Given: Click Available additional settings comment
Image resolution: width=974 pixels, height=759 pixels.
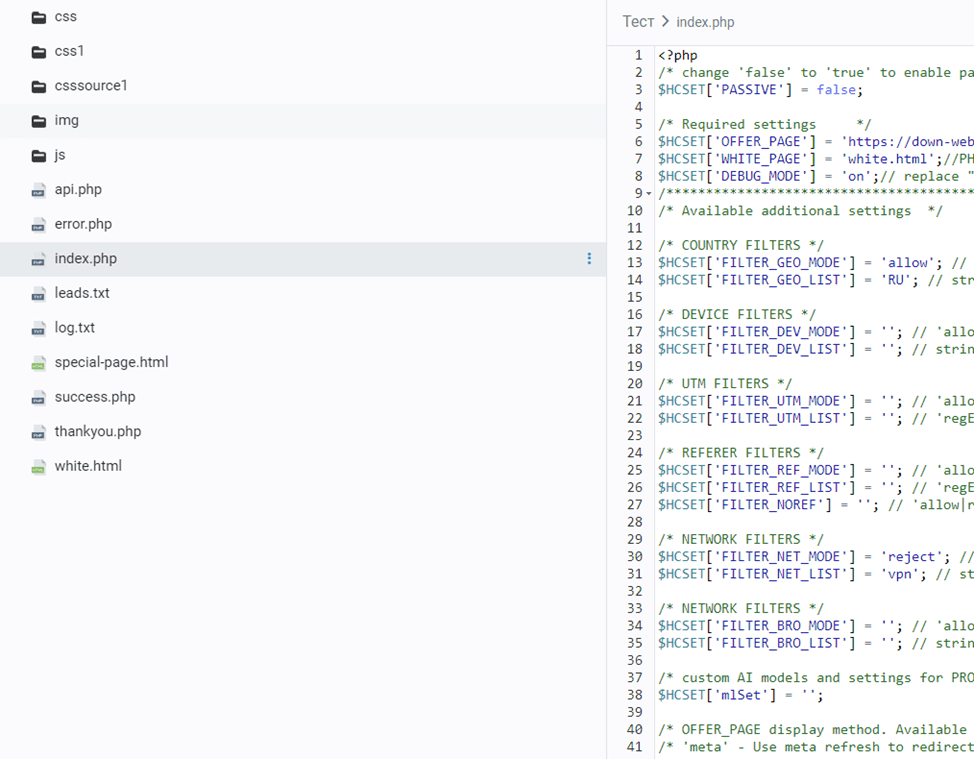Looking at the screenshot, I should (x=800, y=211).
